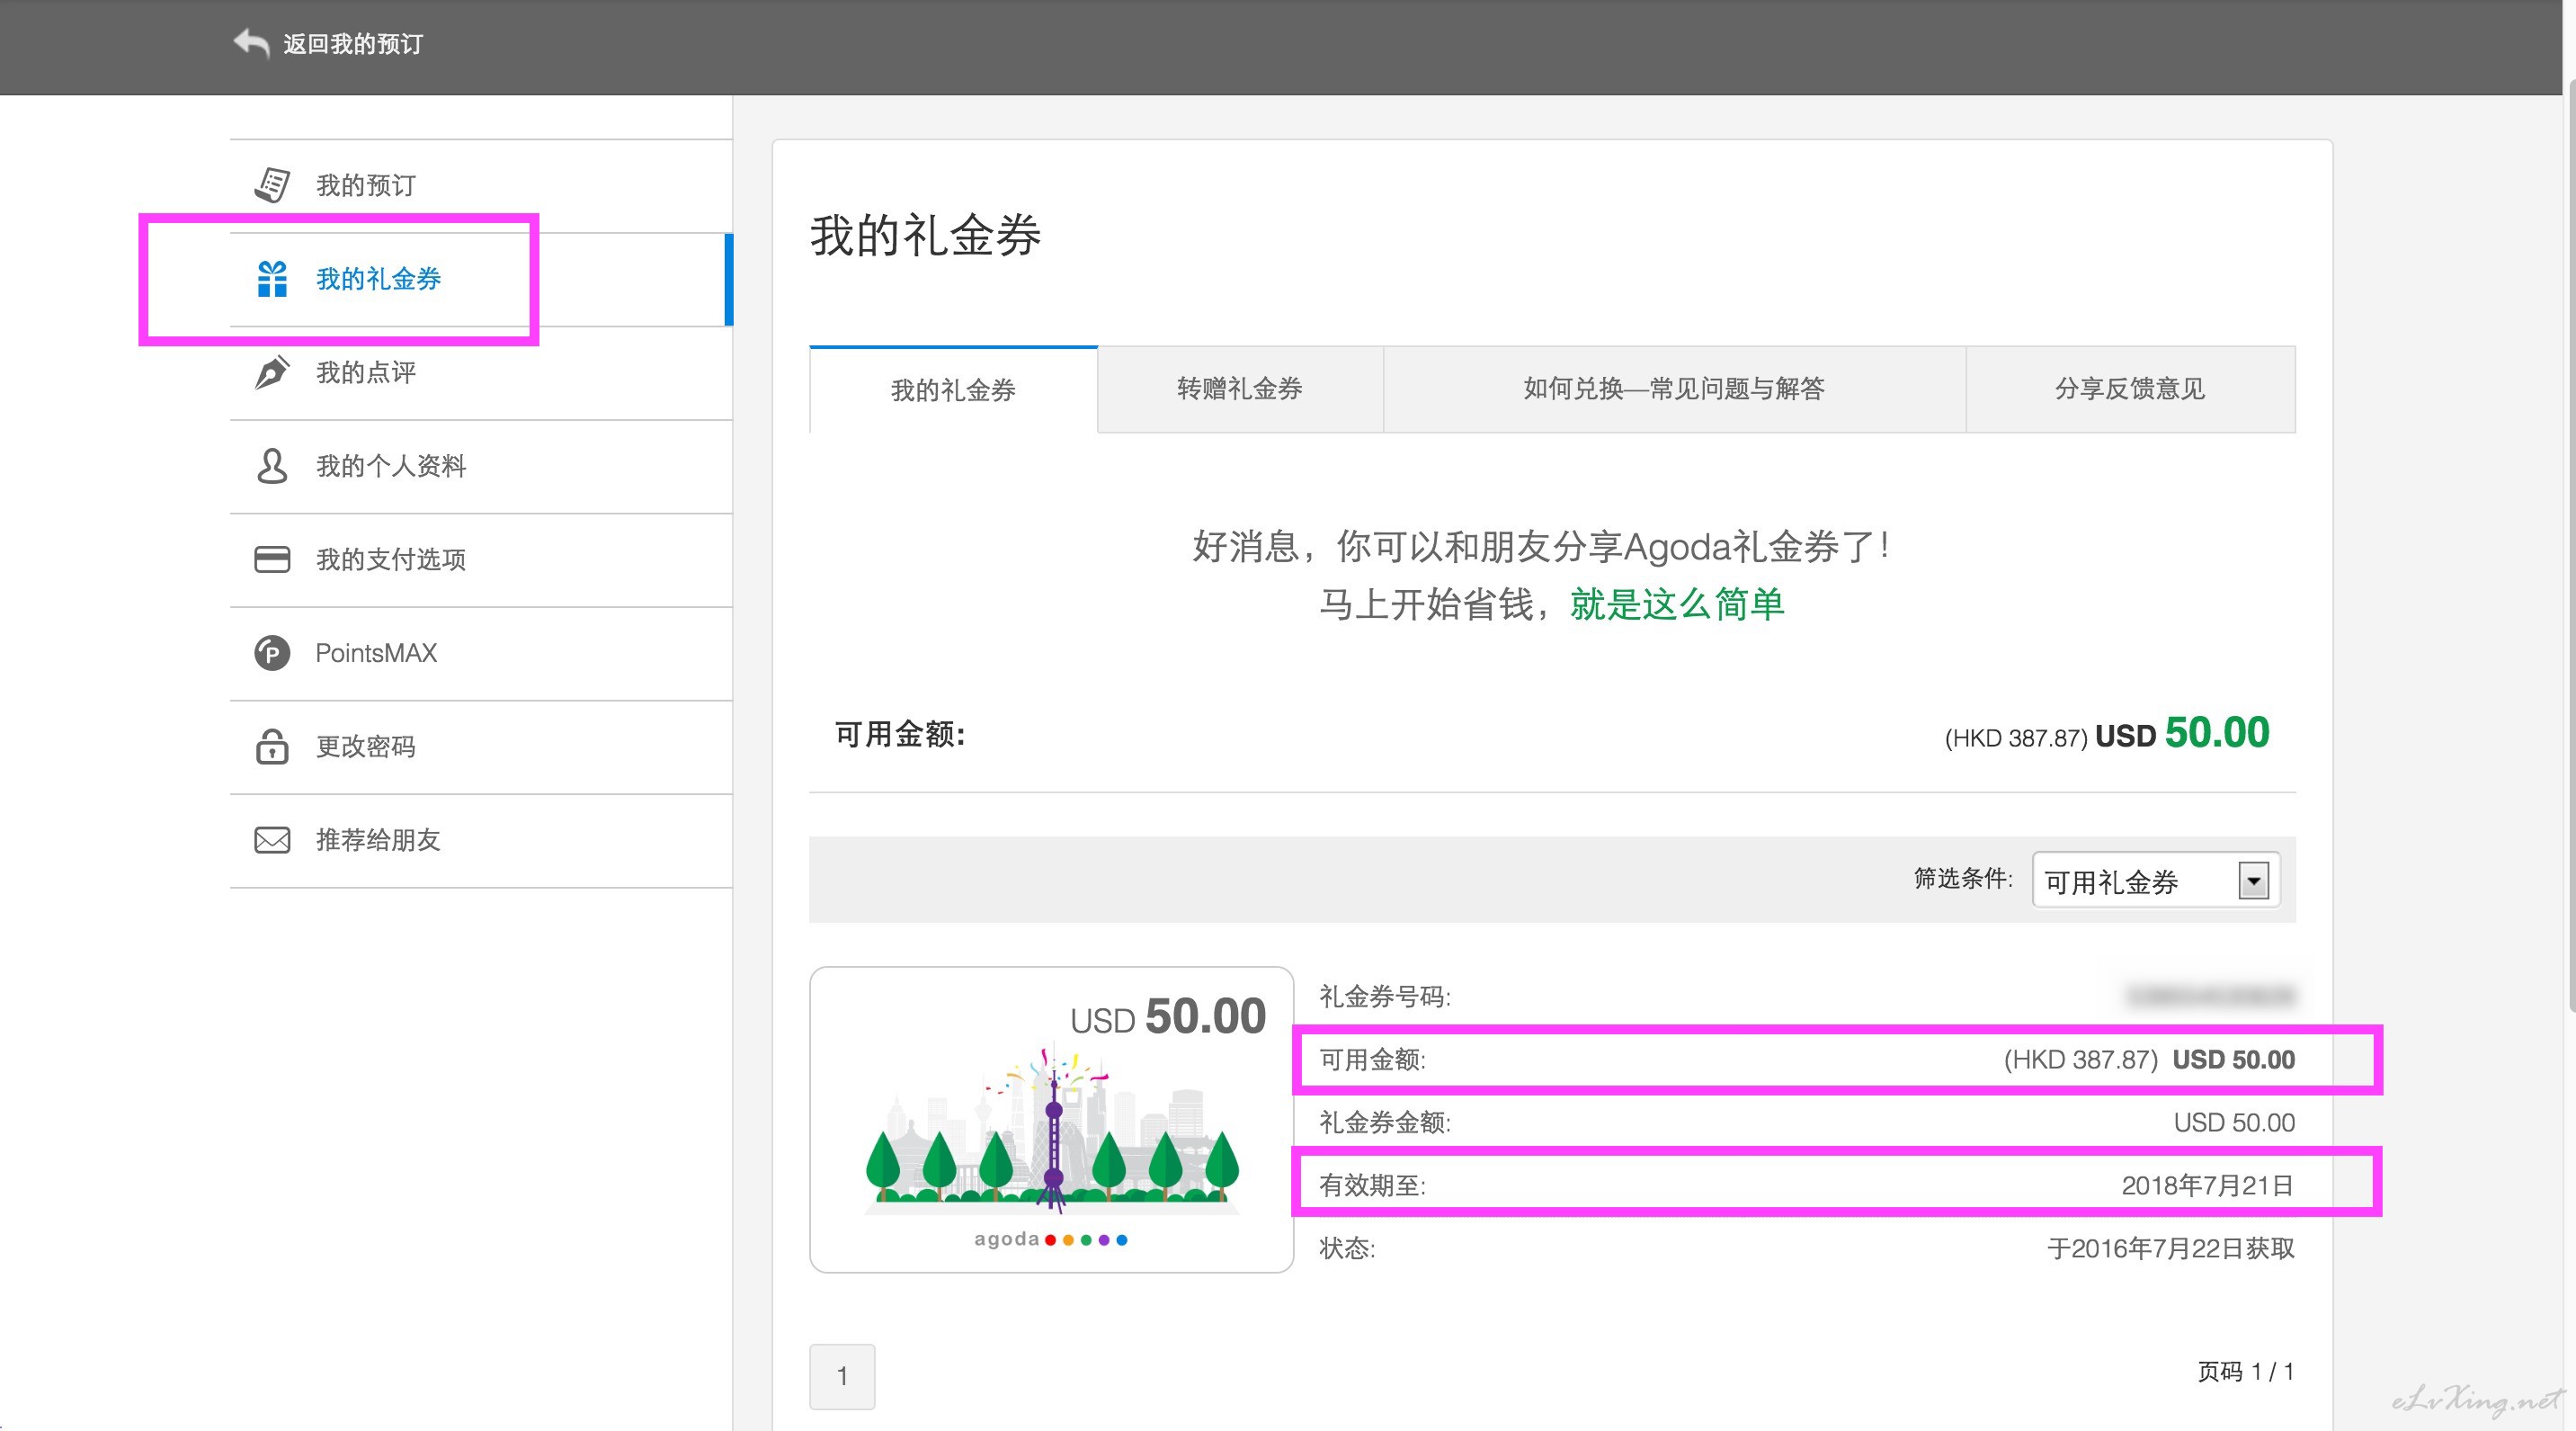Open the 如何兑换—常见问题与解答 tab

[1674, 389]
